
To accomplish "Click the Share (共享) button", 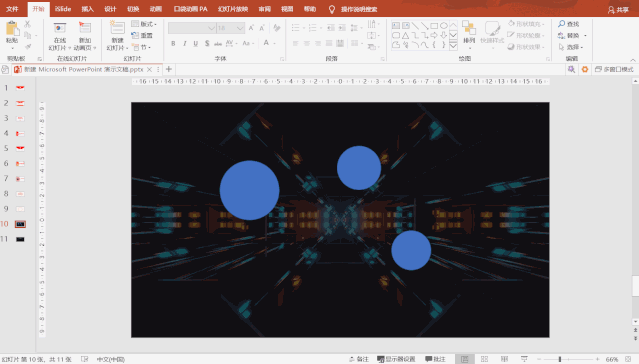I will (618, 9).
